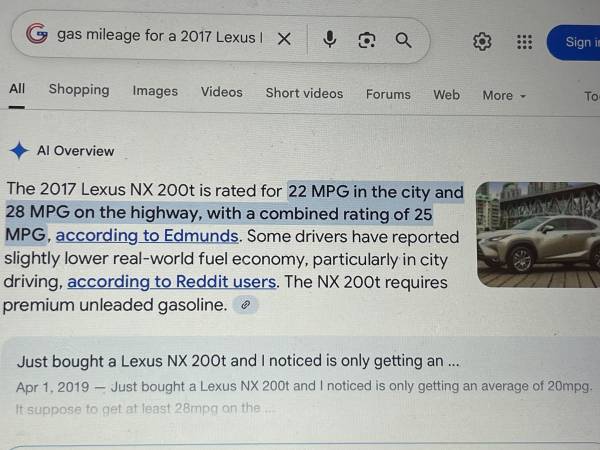The image size is (600, 450).
Task: Click the Google logo icon
Action: [37, 34]
